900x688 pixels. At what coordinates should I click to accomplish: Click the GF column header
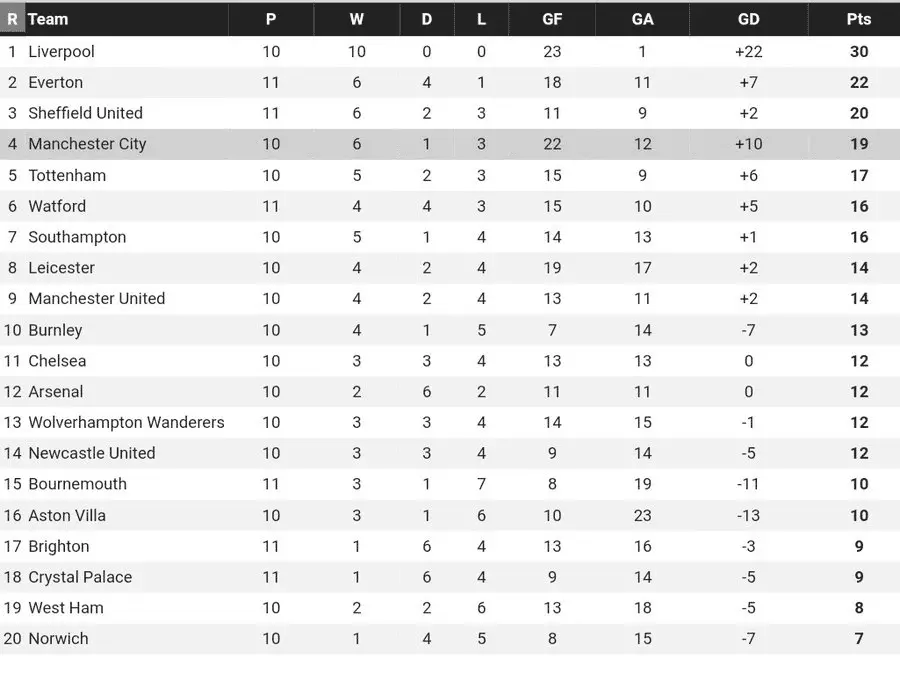[x=552, y=19]
